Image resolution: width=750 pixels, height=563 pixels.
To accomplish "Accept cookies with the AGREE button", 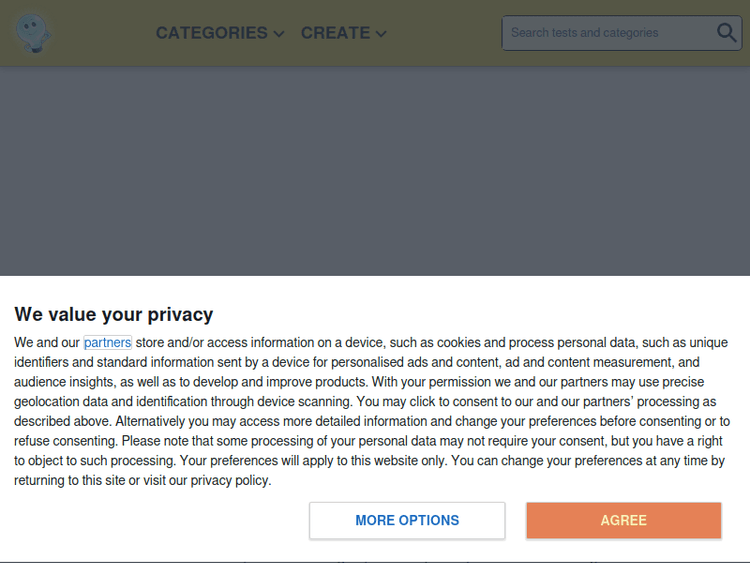I will pos(623,520).
